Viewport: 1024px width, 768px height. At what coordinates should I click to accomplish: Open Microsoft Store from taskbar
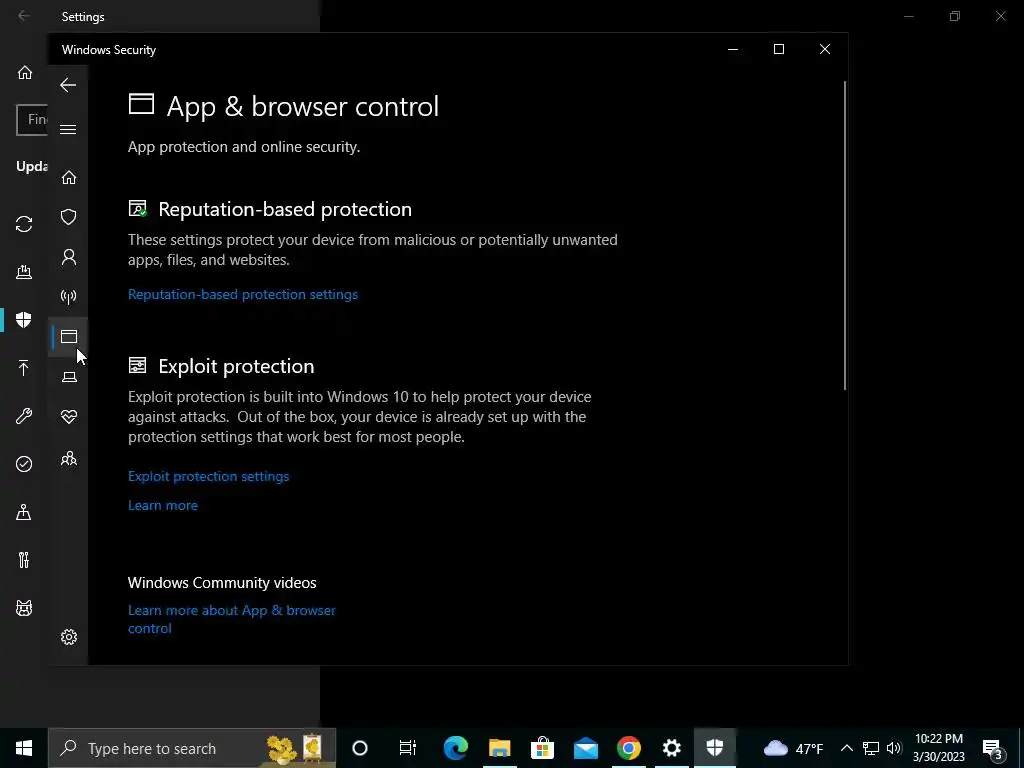[542, 748]
